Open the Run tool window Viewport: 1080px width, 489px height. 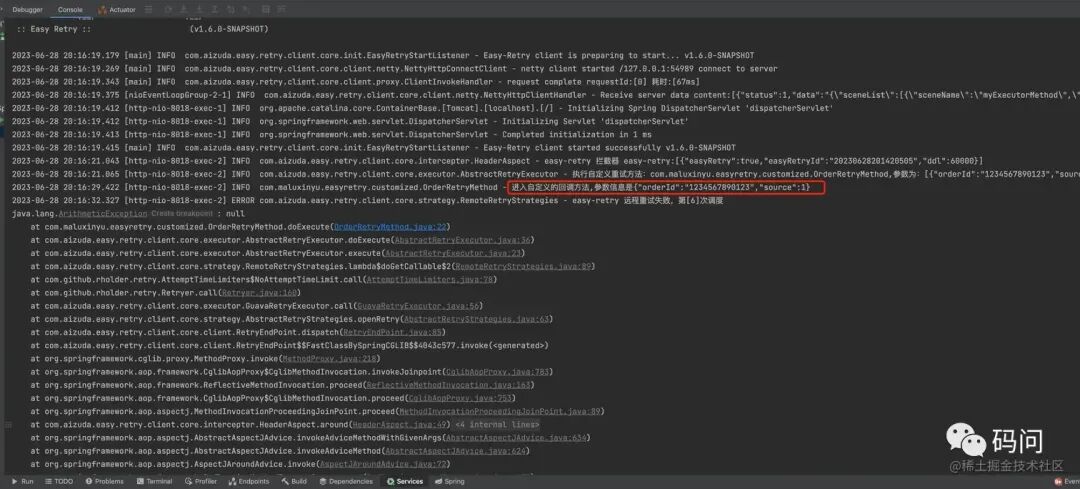coord(21,481)
